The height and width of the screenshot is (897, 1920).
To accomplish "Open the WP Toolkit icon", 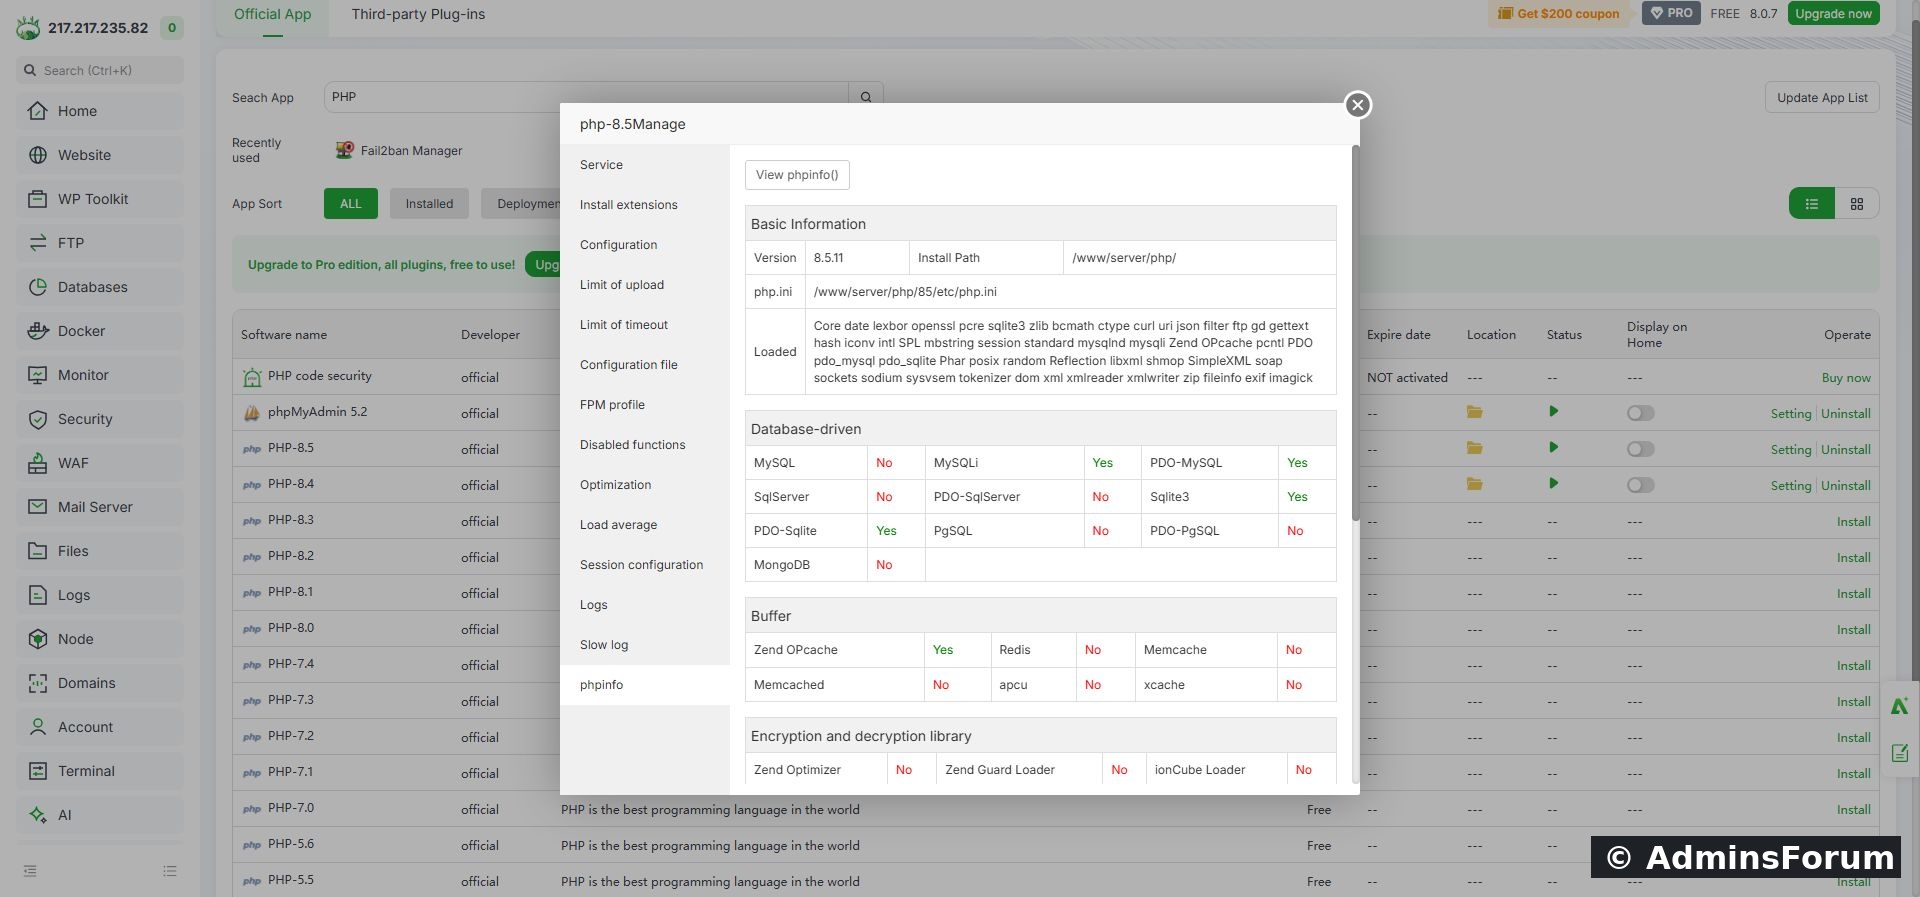I will coord(38,199).
